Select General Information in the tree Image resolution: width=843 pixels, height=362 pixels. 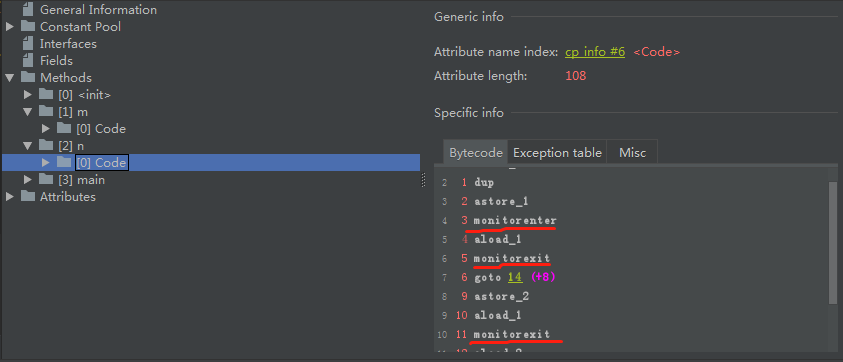(x=98, y=10)
